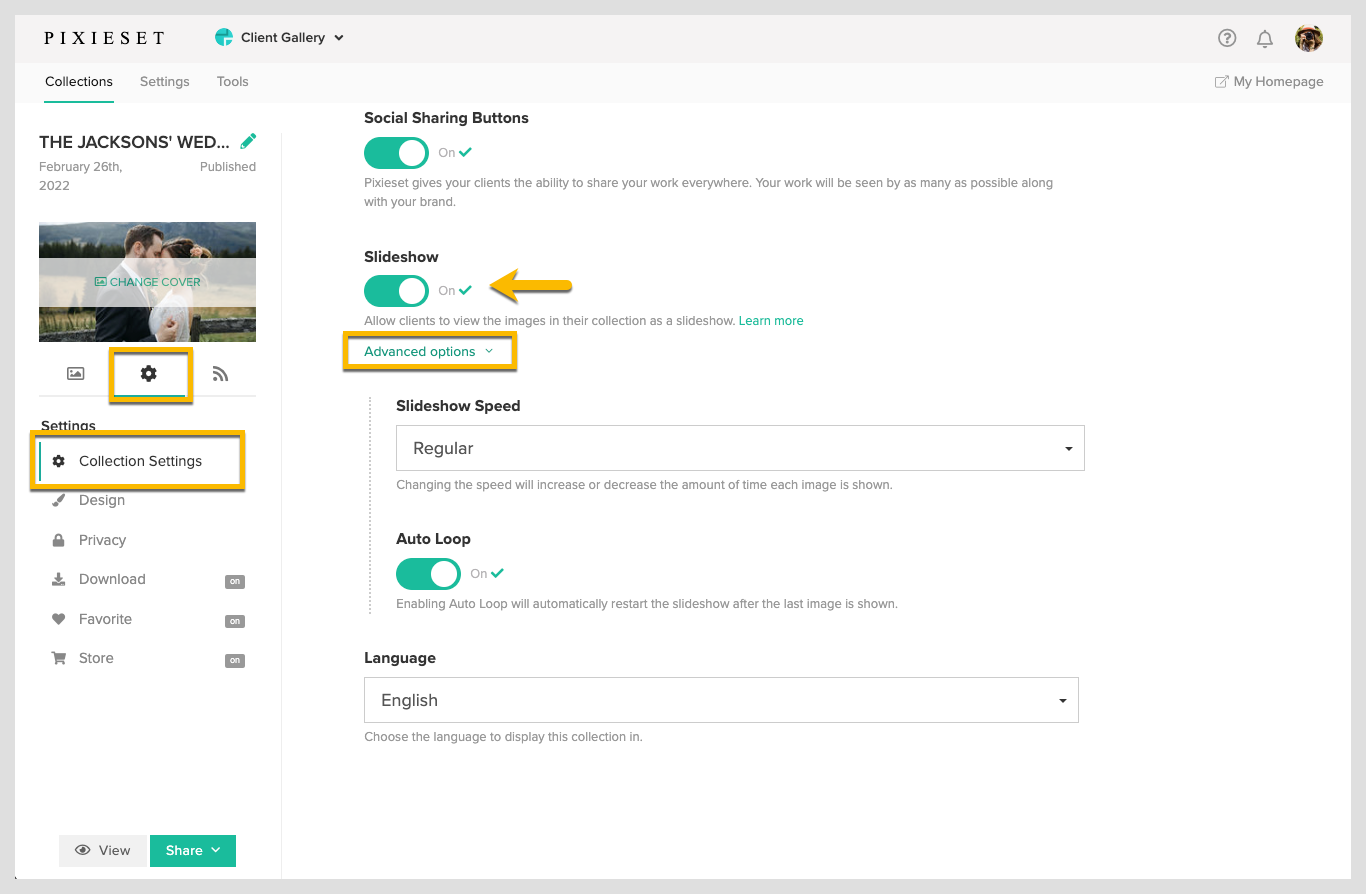Follow the slideshow Learn more link
The width and height of the screenshot is (1366, 894).
tap(771, 321)
